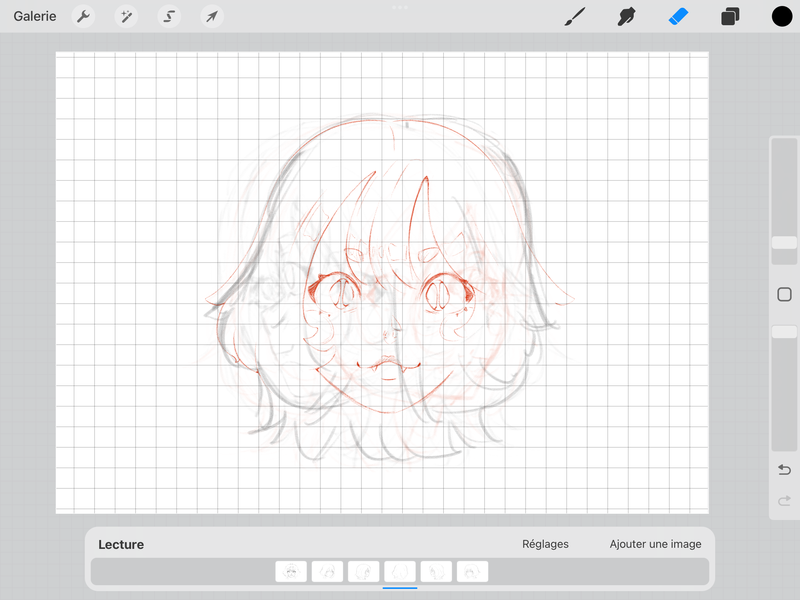Open the Actions wrench menu

pyautogui.click(x=84, y=17)
